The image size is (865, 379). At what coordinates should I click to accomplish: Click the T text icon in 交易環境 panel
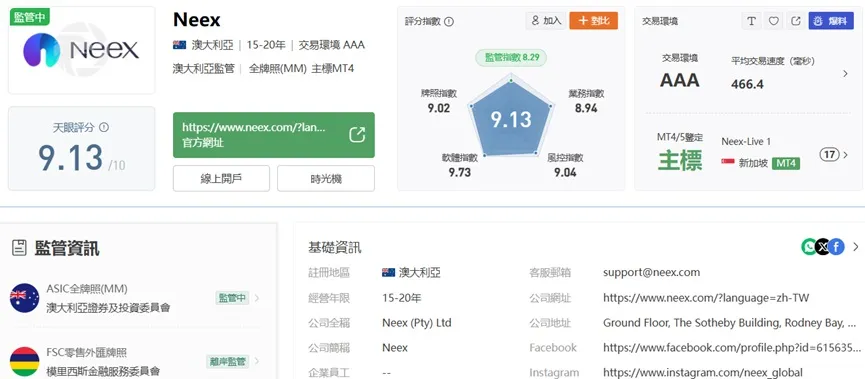click(751, 20)
